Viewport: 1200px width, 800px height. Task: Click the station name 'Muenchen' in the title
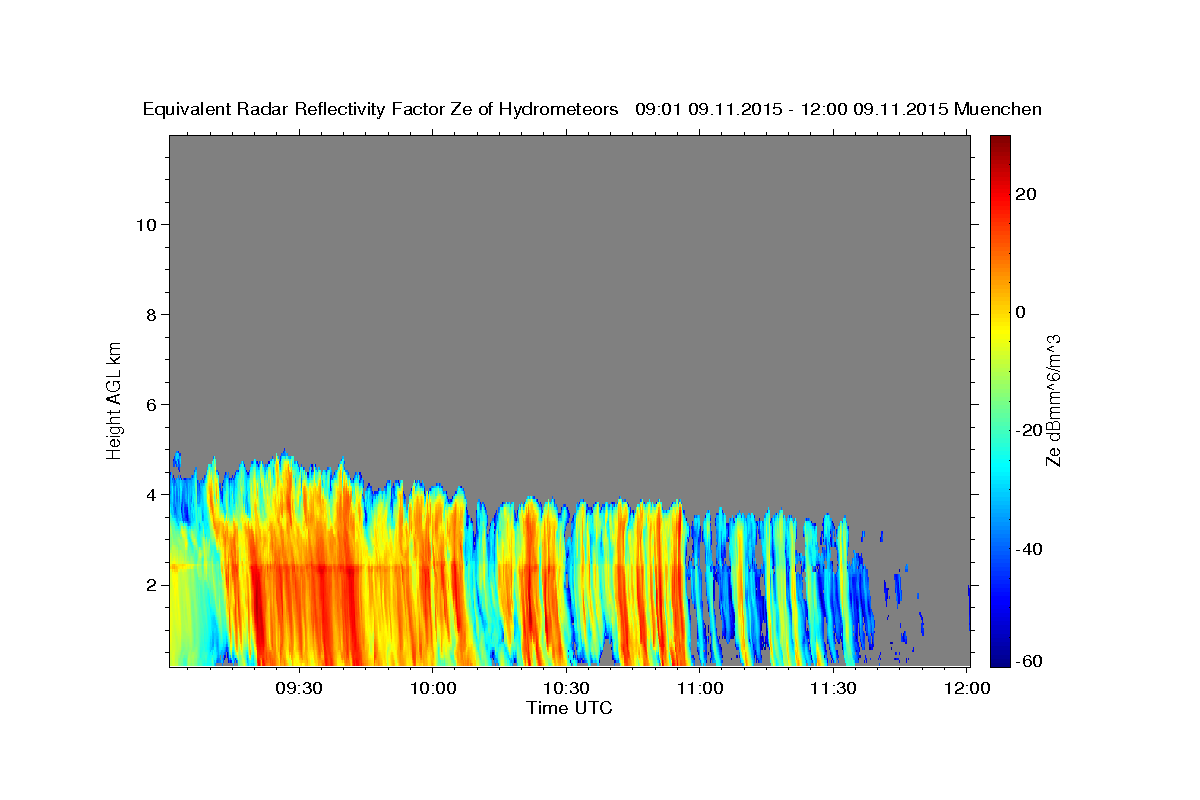[x=998, y=110]
